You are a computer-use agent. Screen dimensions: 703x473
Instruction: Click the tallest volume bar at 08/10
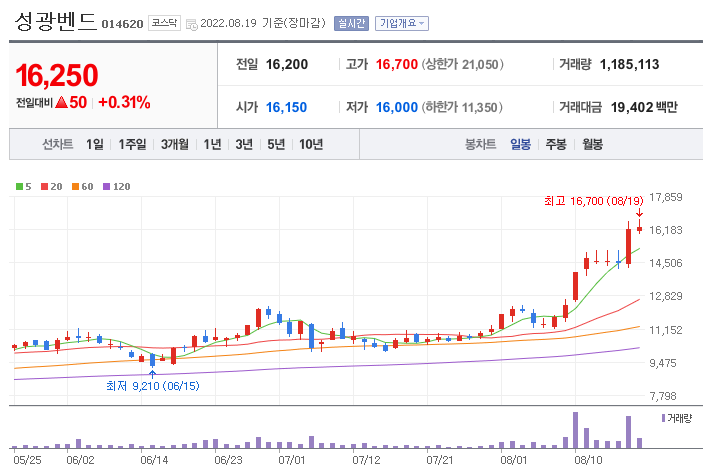576,430
